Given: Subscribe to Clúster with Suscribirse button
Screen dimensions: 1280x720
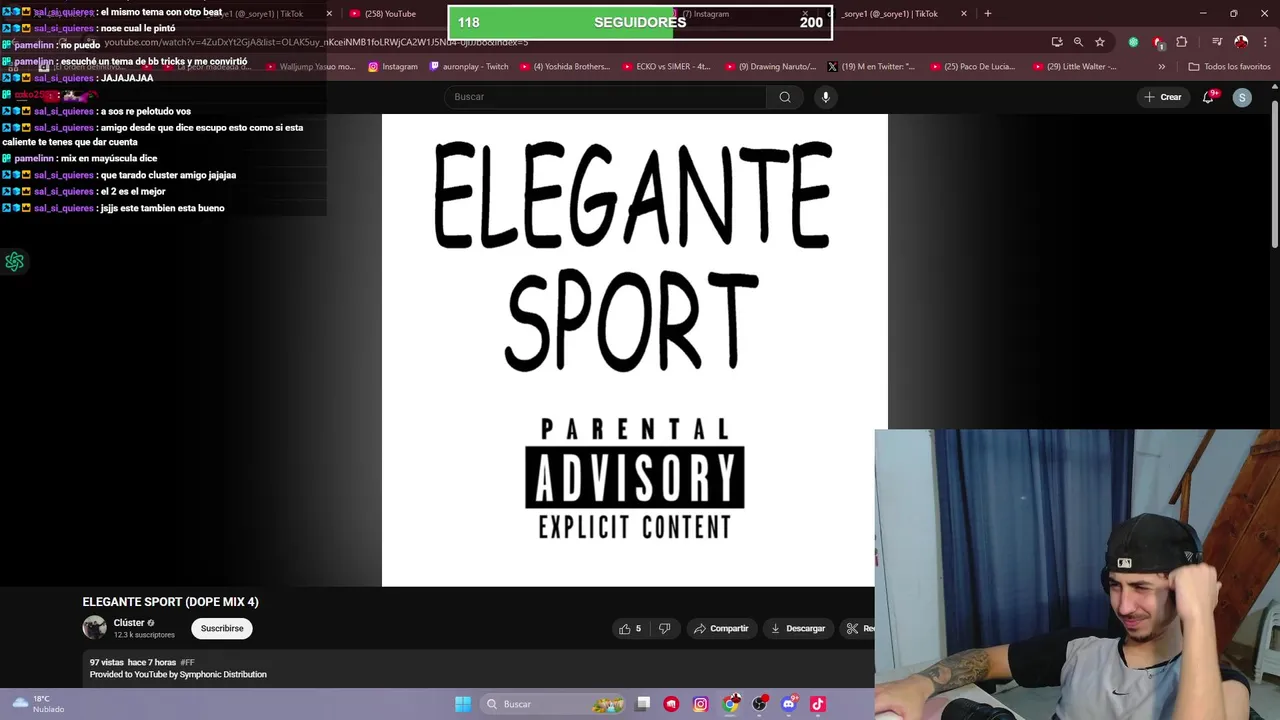Looking at the screenshot, I should coord(222,629).
